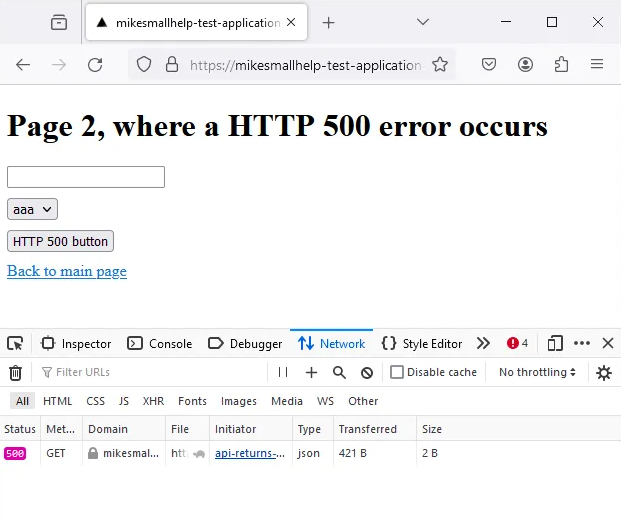The image size is (621, 519).
Task: Select the 500 status request row badge
Action: point(15,453)
